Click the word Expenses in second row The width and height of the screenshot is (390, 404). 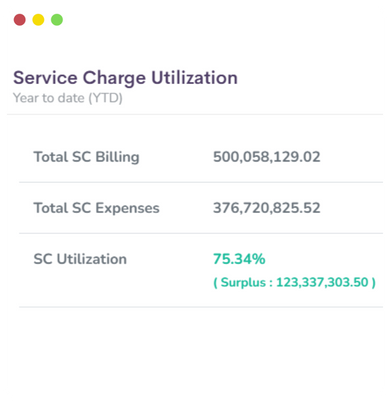pos(128,209)
